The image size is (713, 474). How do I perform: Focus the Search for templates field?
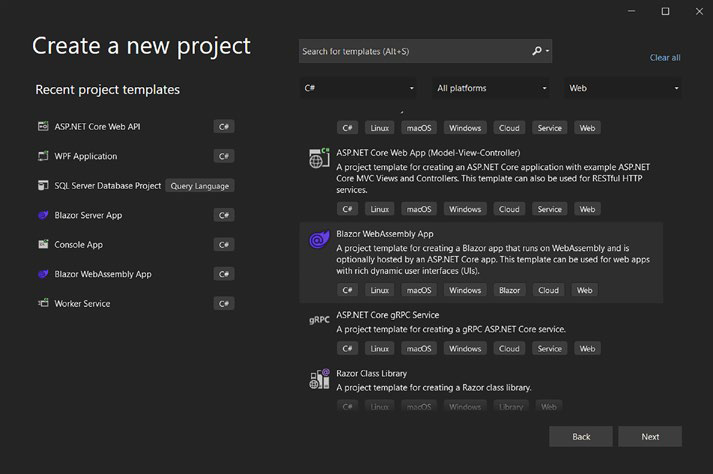click(x=425, y=51)
